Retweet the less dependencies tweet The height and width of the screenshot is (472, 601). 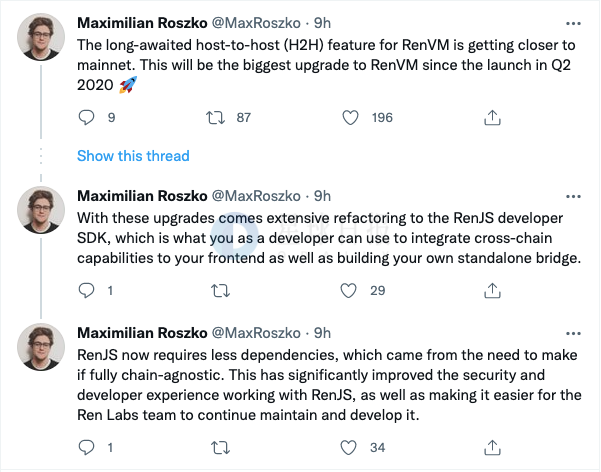(x=213, y=447)
